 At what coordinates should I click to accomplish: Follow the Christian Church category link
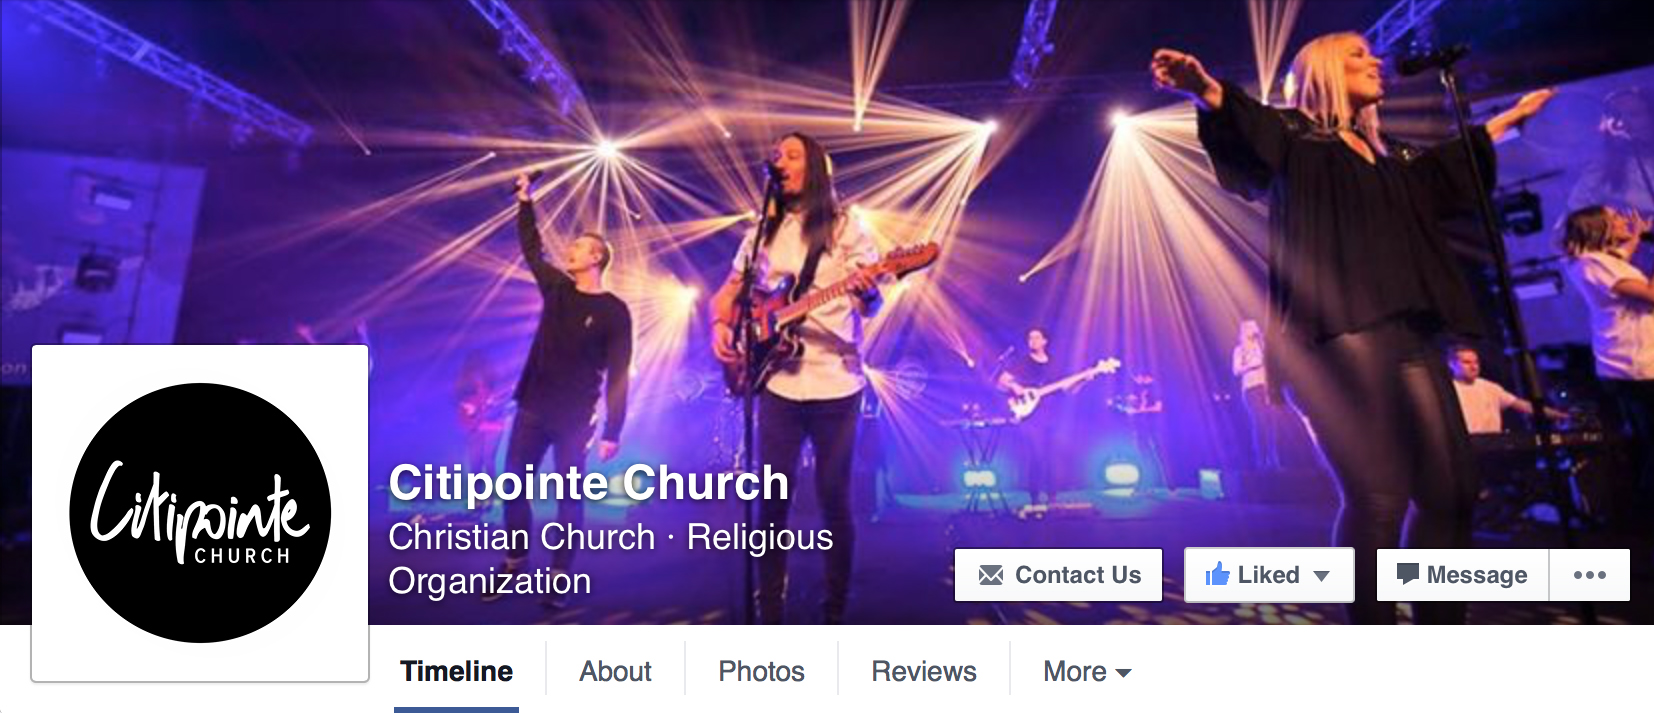coord(521,537)
